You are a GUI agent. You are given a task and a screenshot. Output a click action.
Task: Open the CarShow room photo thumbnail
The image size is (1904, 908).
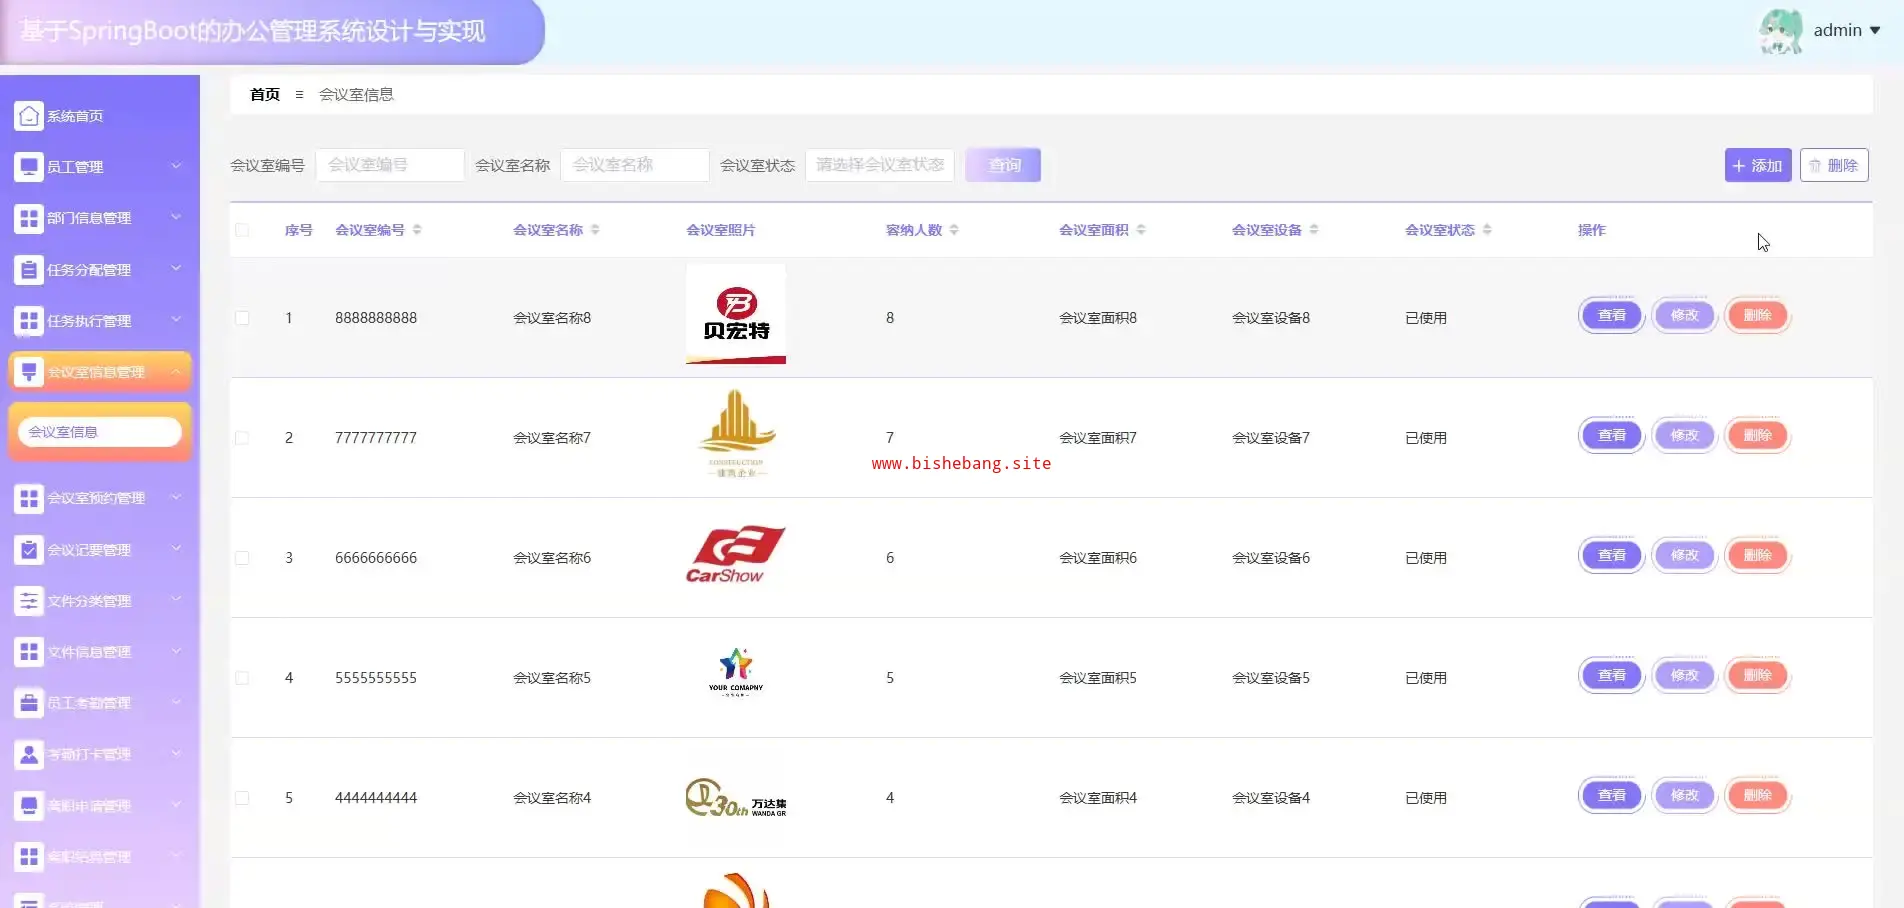point(736,555)
